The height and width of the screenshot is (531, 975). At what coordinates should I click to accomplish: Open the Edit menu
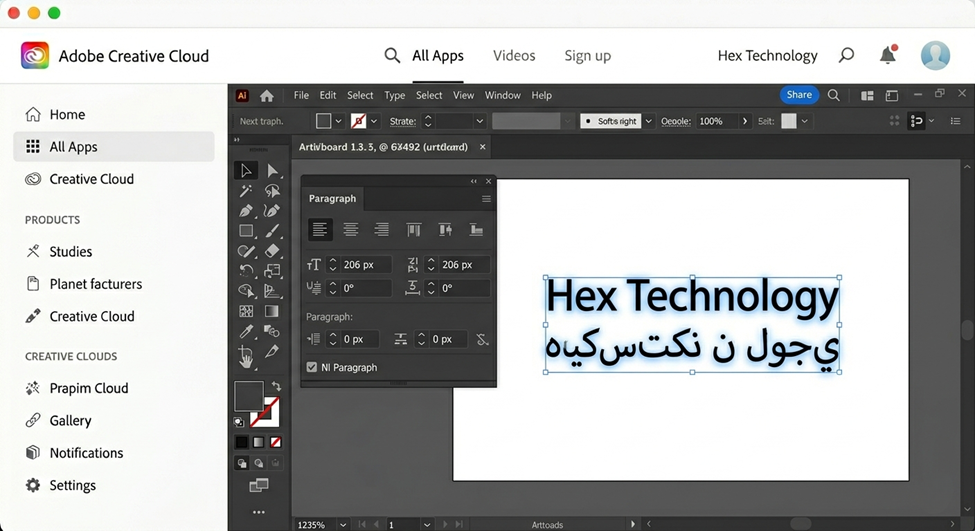pos(328,95)
